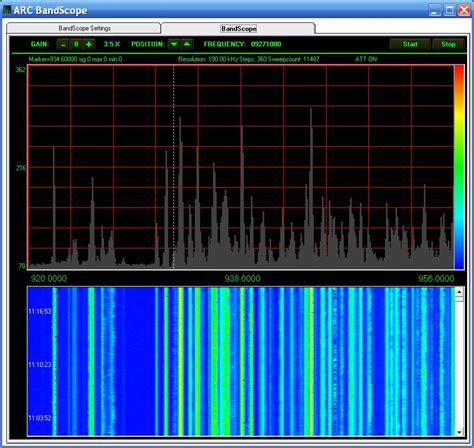Click the 11:10:23 timestamp in the waterfall
The image size is (474, 448).
[40, 364]
